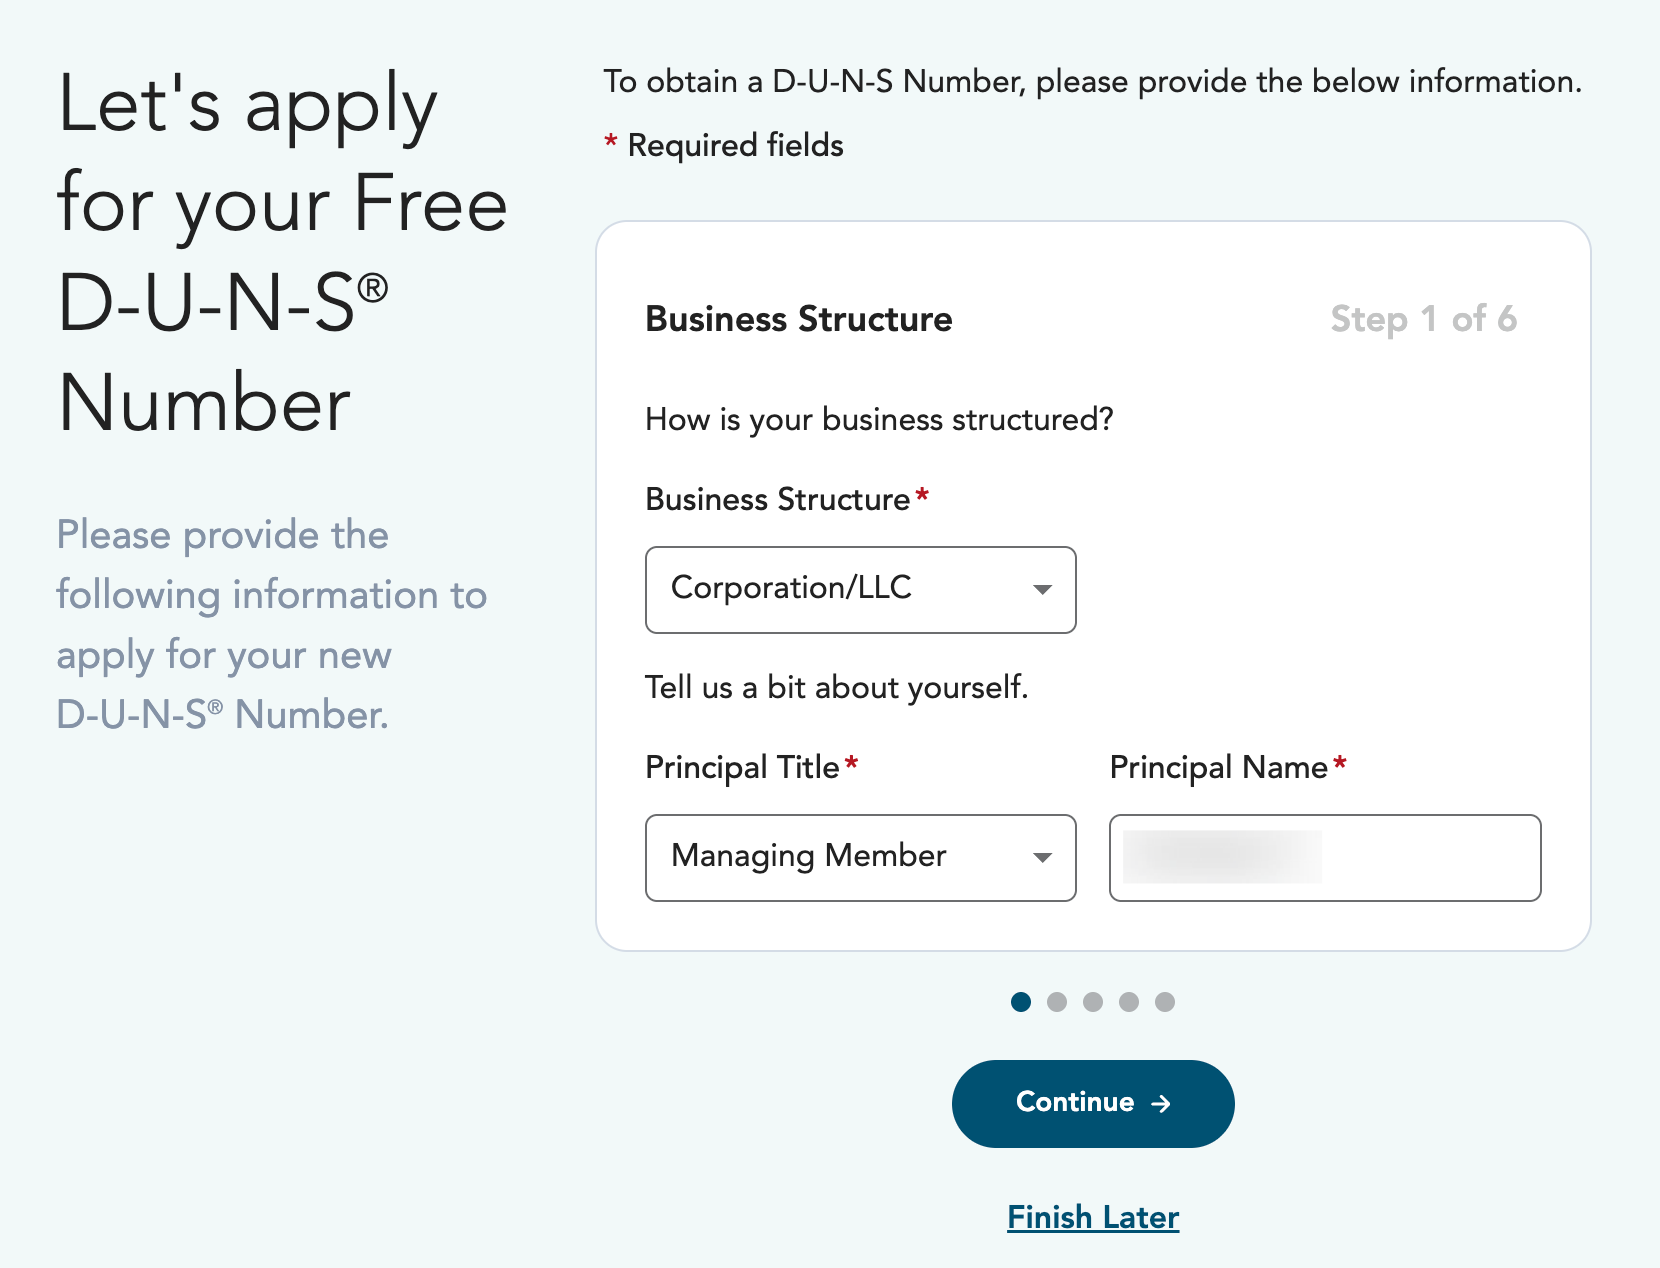
Task: Select the first, active step dot
Action: [1020, 1002]
